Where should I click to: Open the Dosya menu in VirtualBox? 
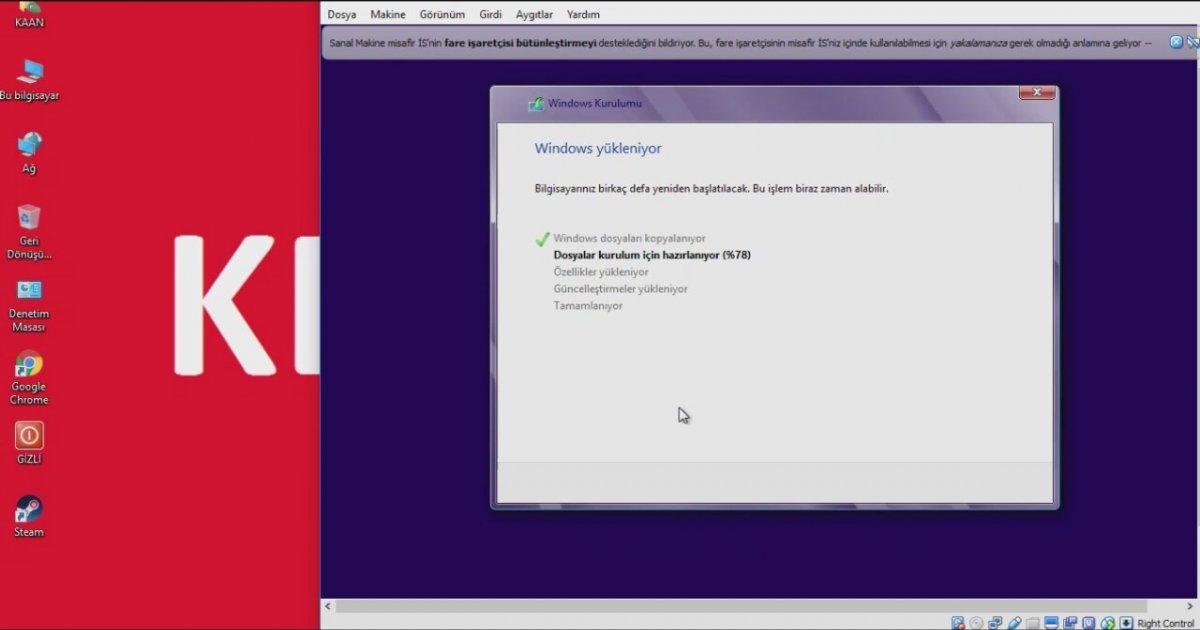(341, 14)
